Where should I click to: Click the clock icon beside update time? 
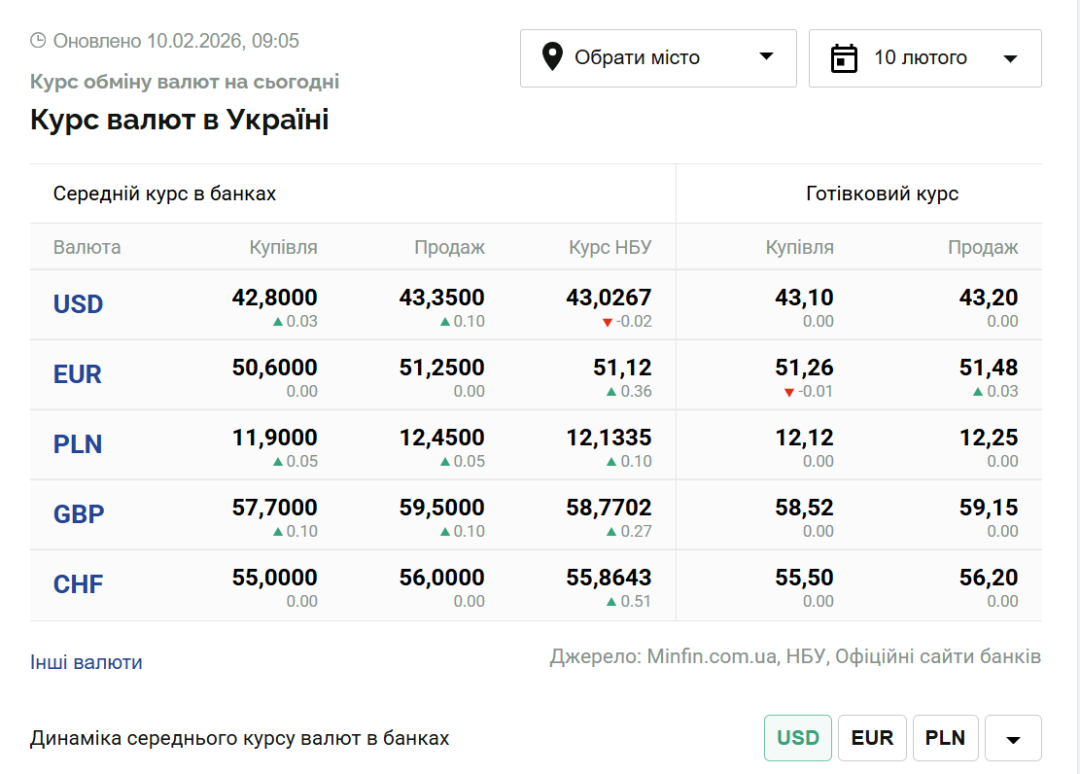38,41
